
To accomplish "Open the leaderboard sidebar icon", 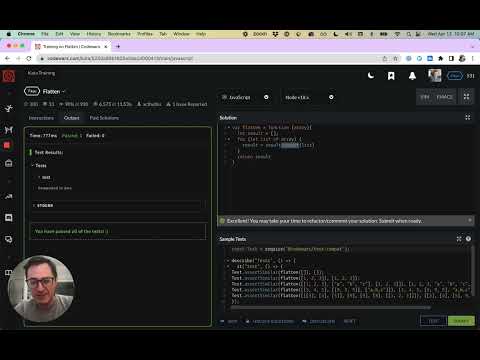I will (x=9, y=196).
